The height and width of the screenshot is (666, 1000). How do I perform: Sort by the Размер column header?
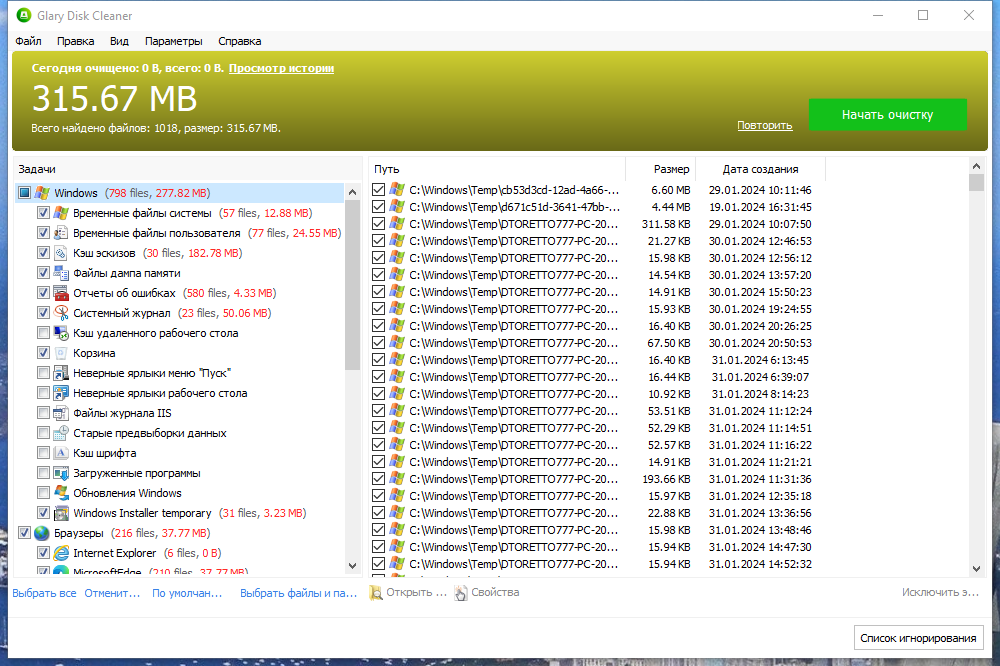click(x=661, y=169)
